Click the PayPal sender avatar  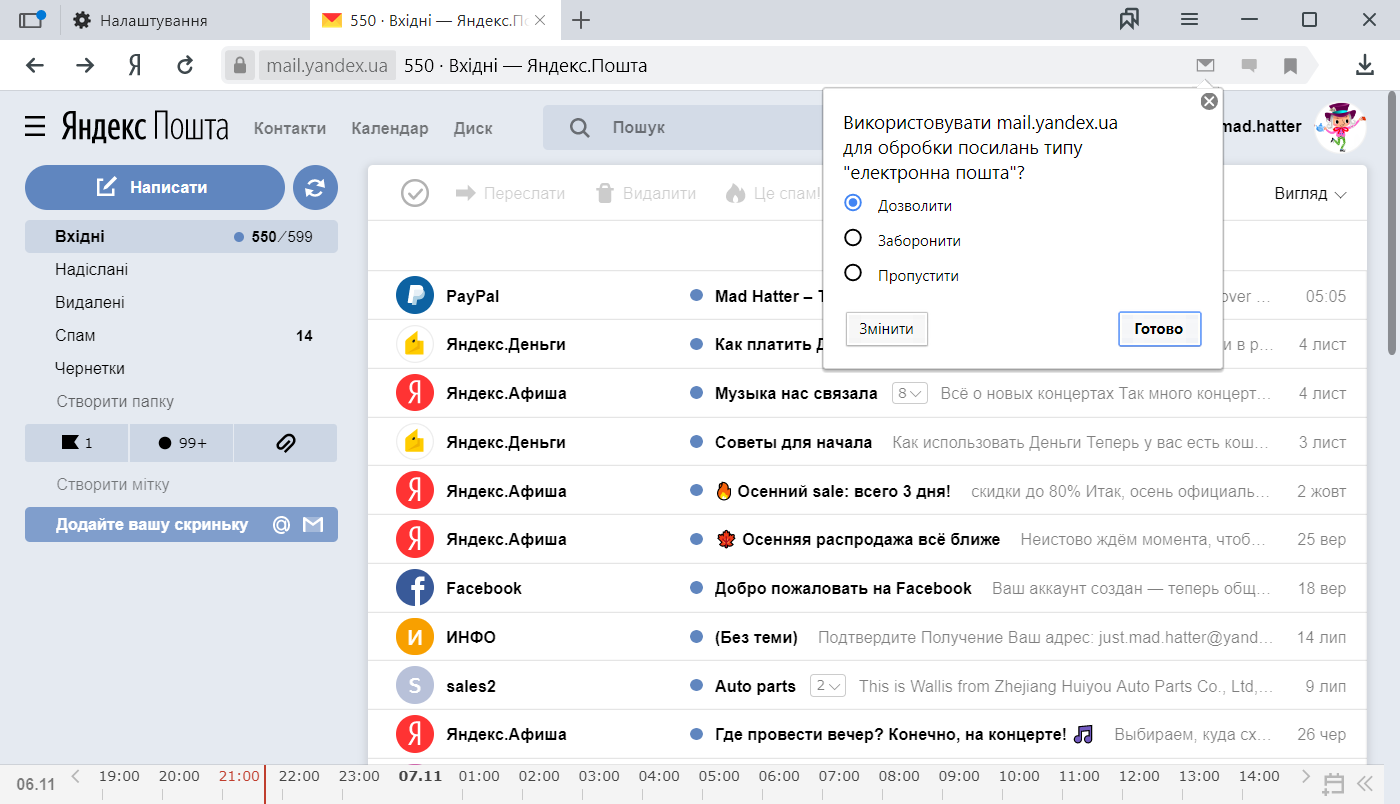coord(415,296)
